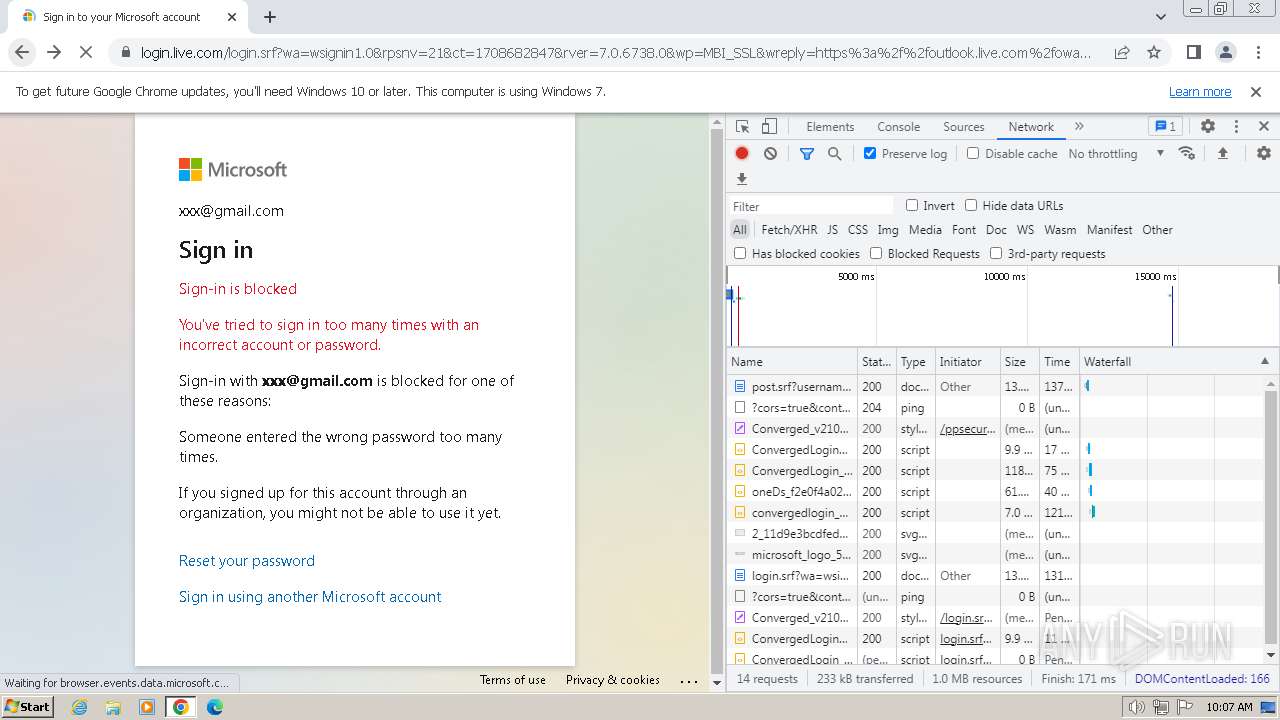This screenshot has height=720, width=1280.
Task: Open network search magnifier
Action: tap(834, 154)
